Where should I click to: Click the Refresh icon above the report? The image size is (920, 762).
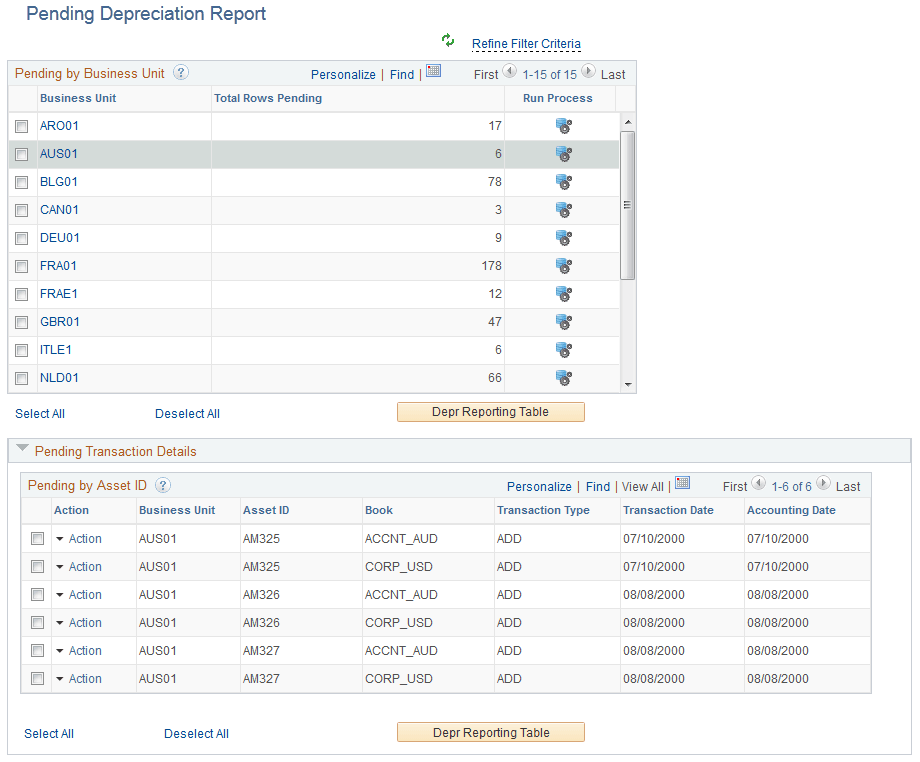tap(447, 40)
